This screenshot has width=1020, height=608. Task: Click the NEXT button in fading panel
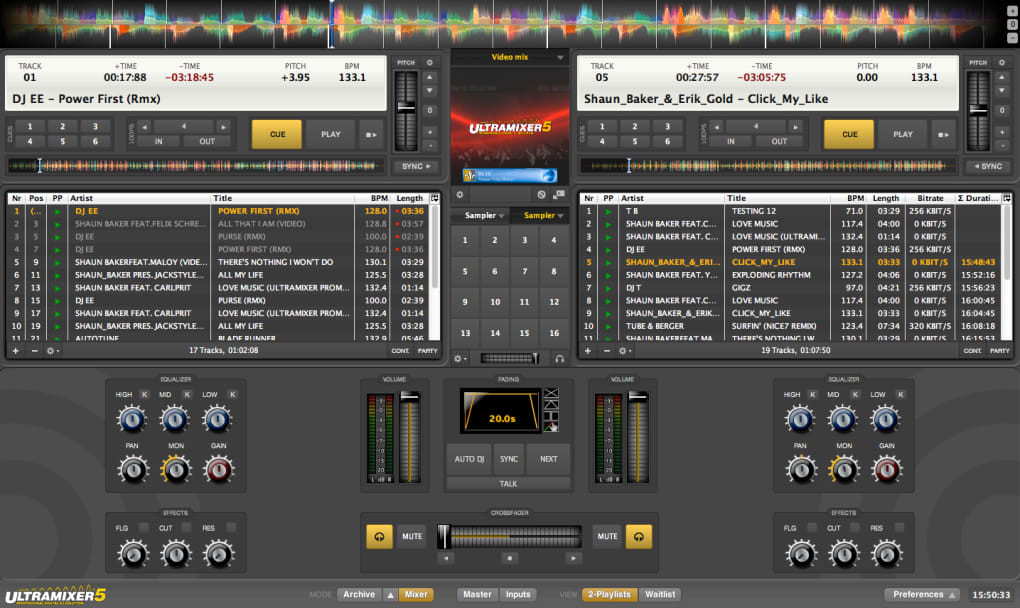coord(548,459)
